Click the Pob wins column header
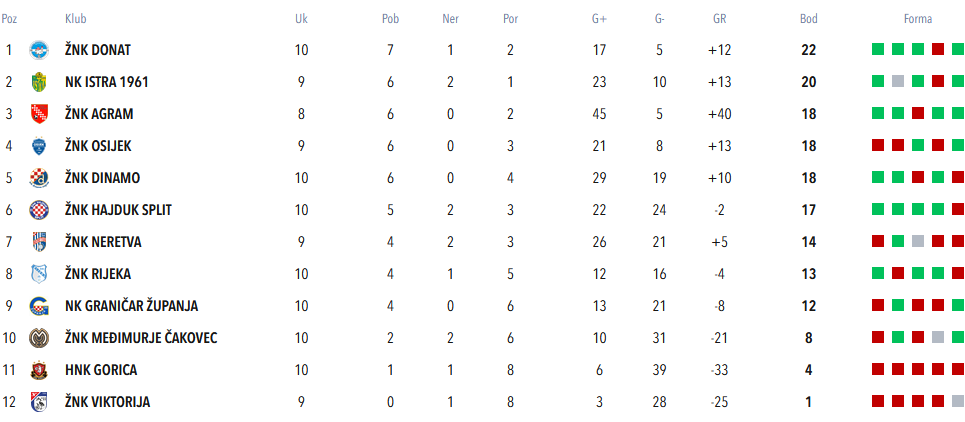Screen dimensions: 965x422 coord(390,19)
